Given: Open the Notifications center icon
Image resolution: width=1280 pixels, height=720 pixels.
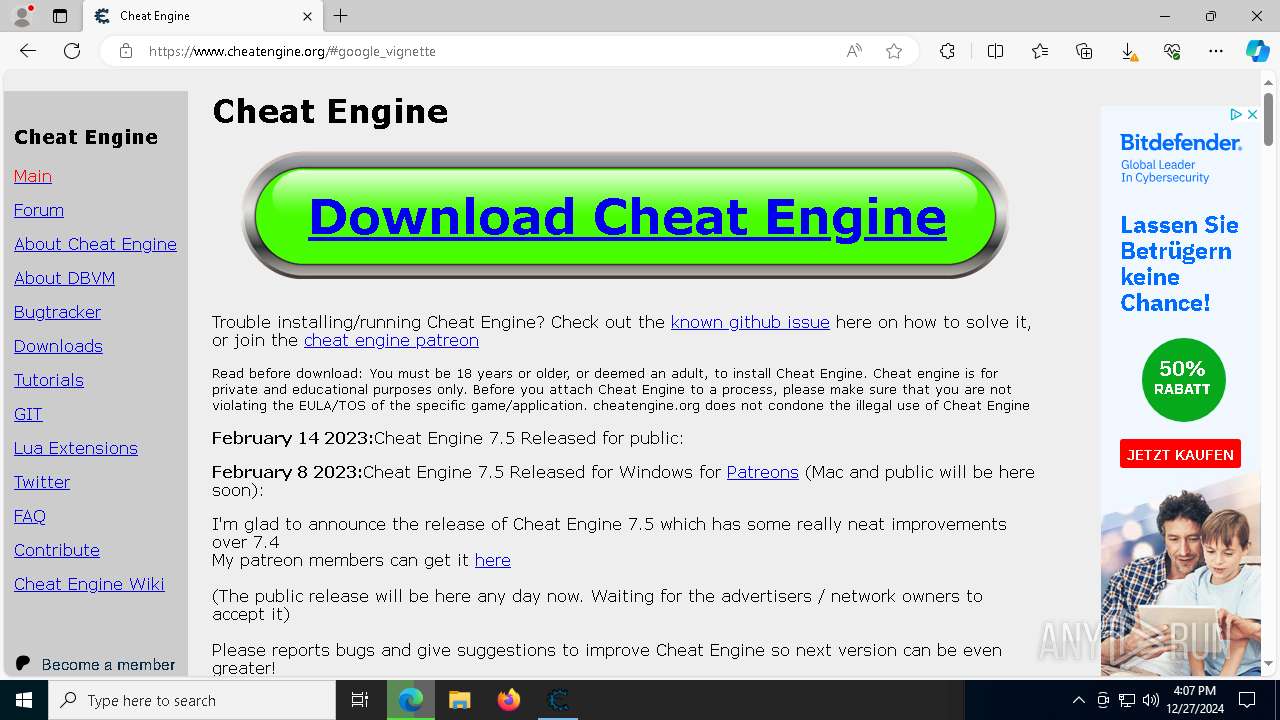Looking at the screenshot, I should pos(1247,700).
